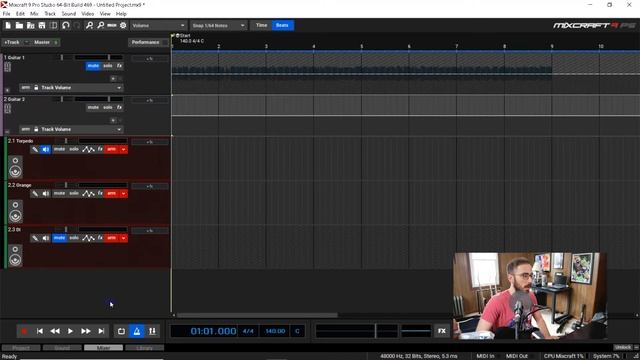Disarm recording on 2.1 Torpedo track

click(x=111, y=149)
